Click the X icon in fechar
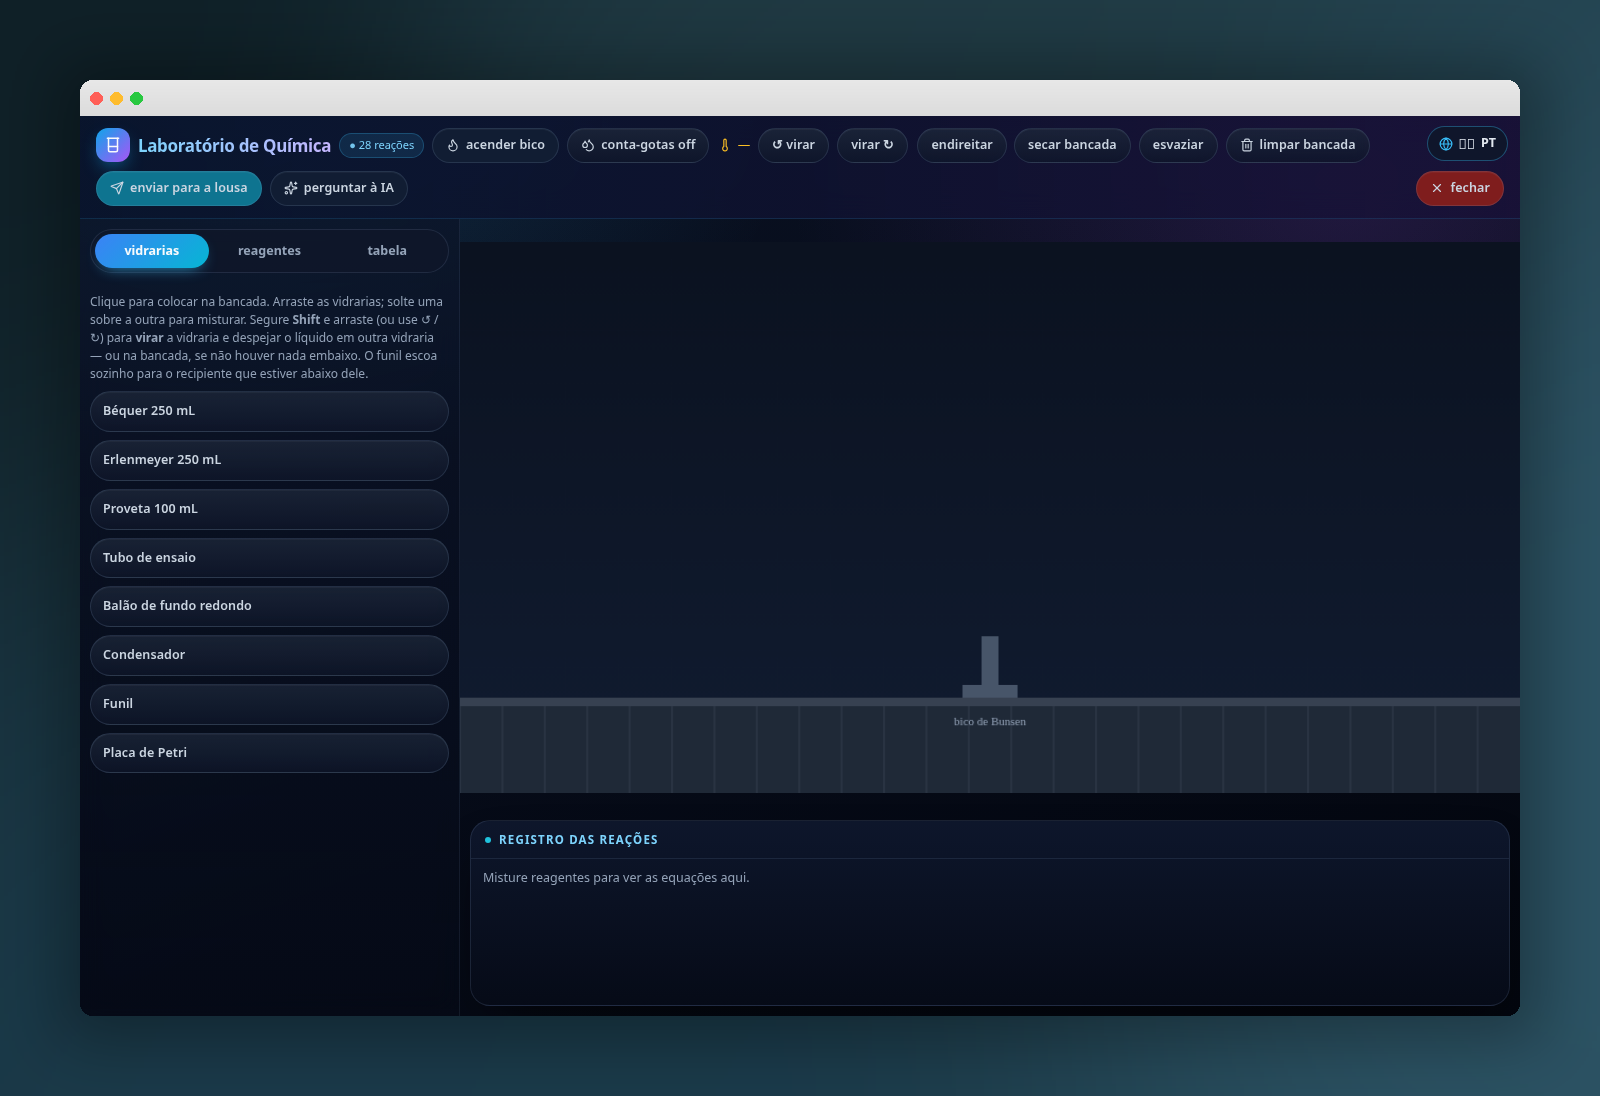The image size is (1600, 1096). (1437, 188)
